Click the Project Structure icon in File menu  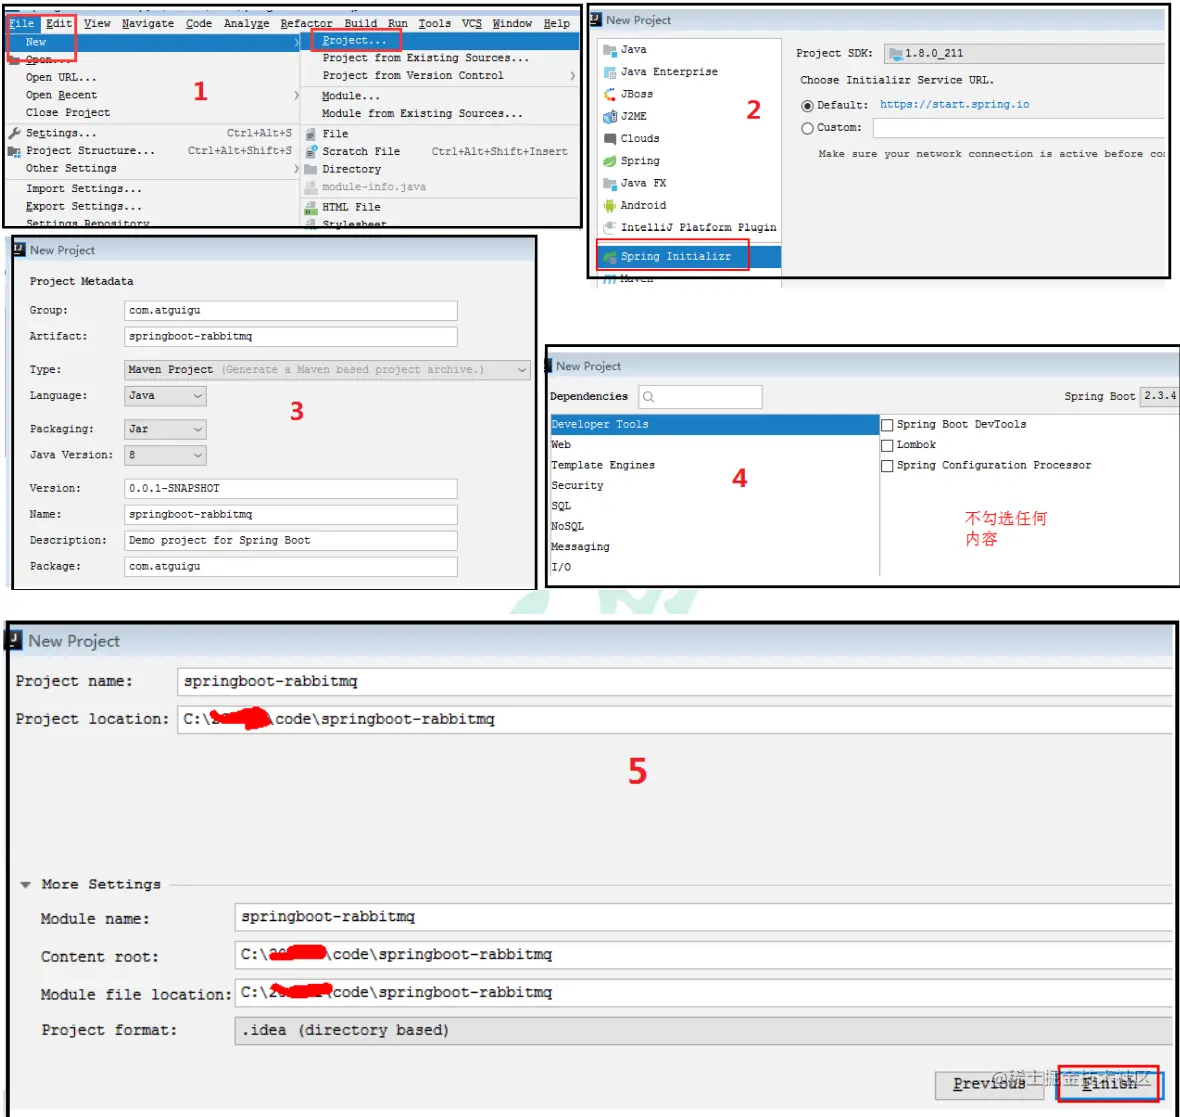pyautogui.click(x=14, y=151)
